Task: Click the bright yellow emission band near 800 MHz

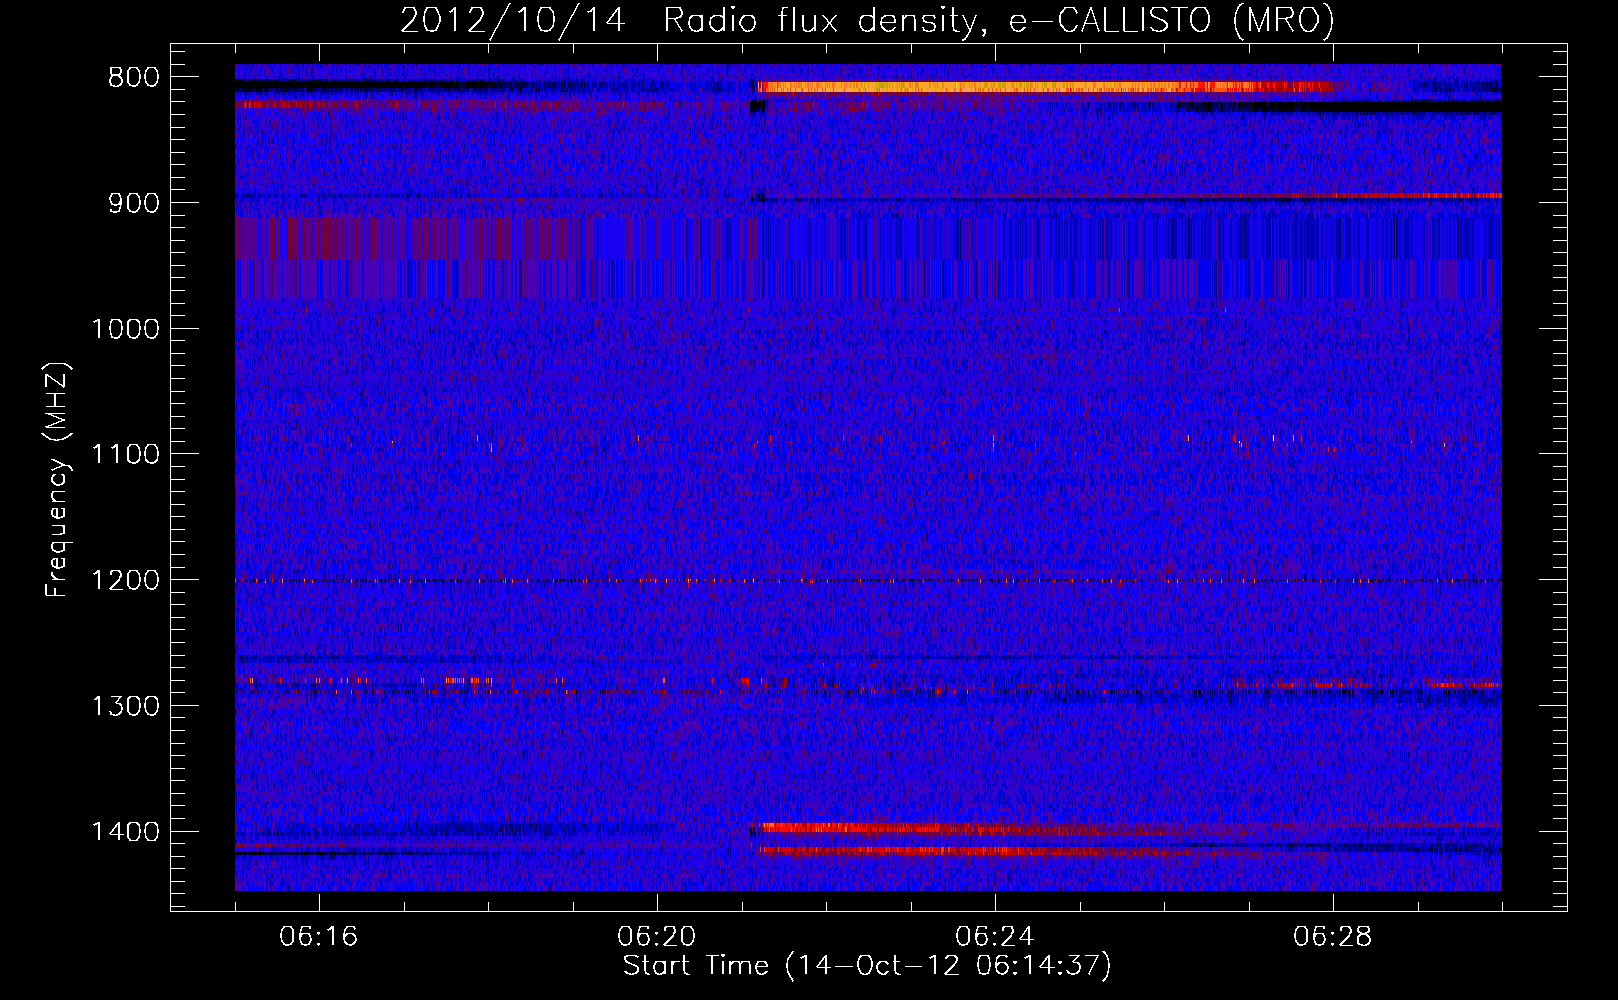Action: pos(1046,87)
